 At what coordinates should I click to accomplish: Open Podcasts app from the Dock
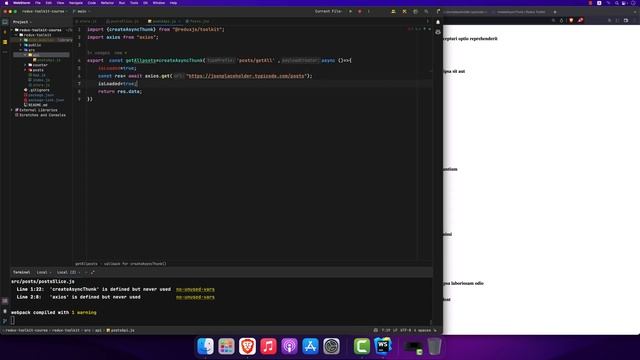tap(289, 347)
